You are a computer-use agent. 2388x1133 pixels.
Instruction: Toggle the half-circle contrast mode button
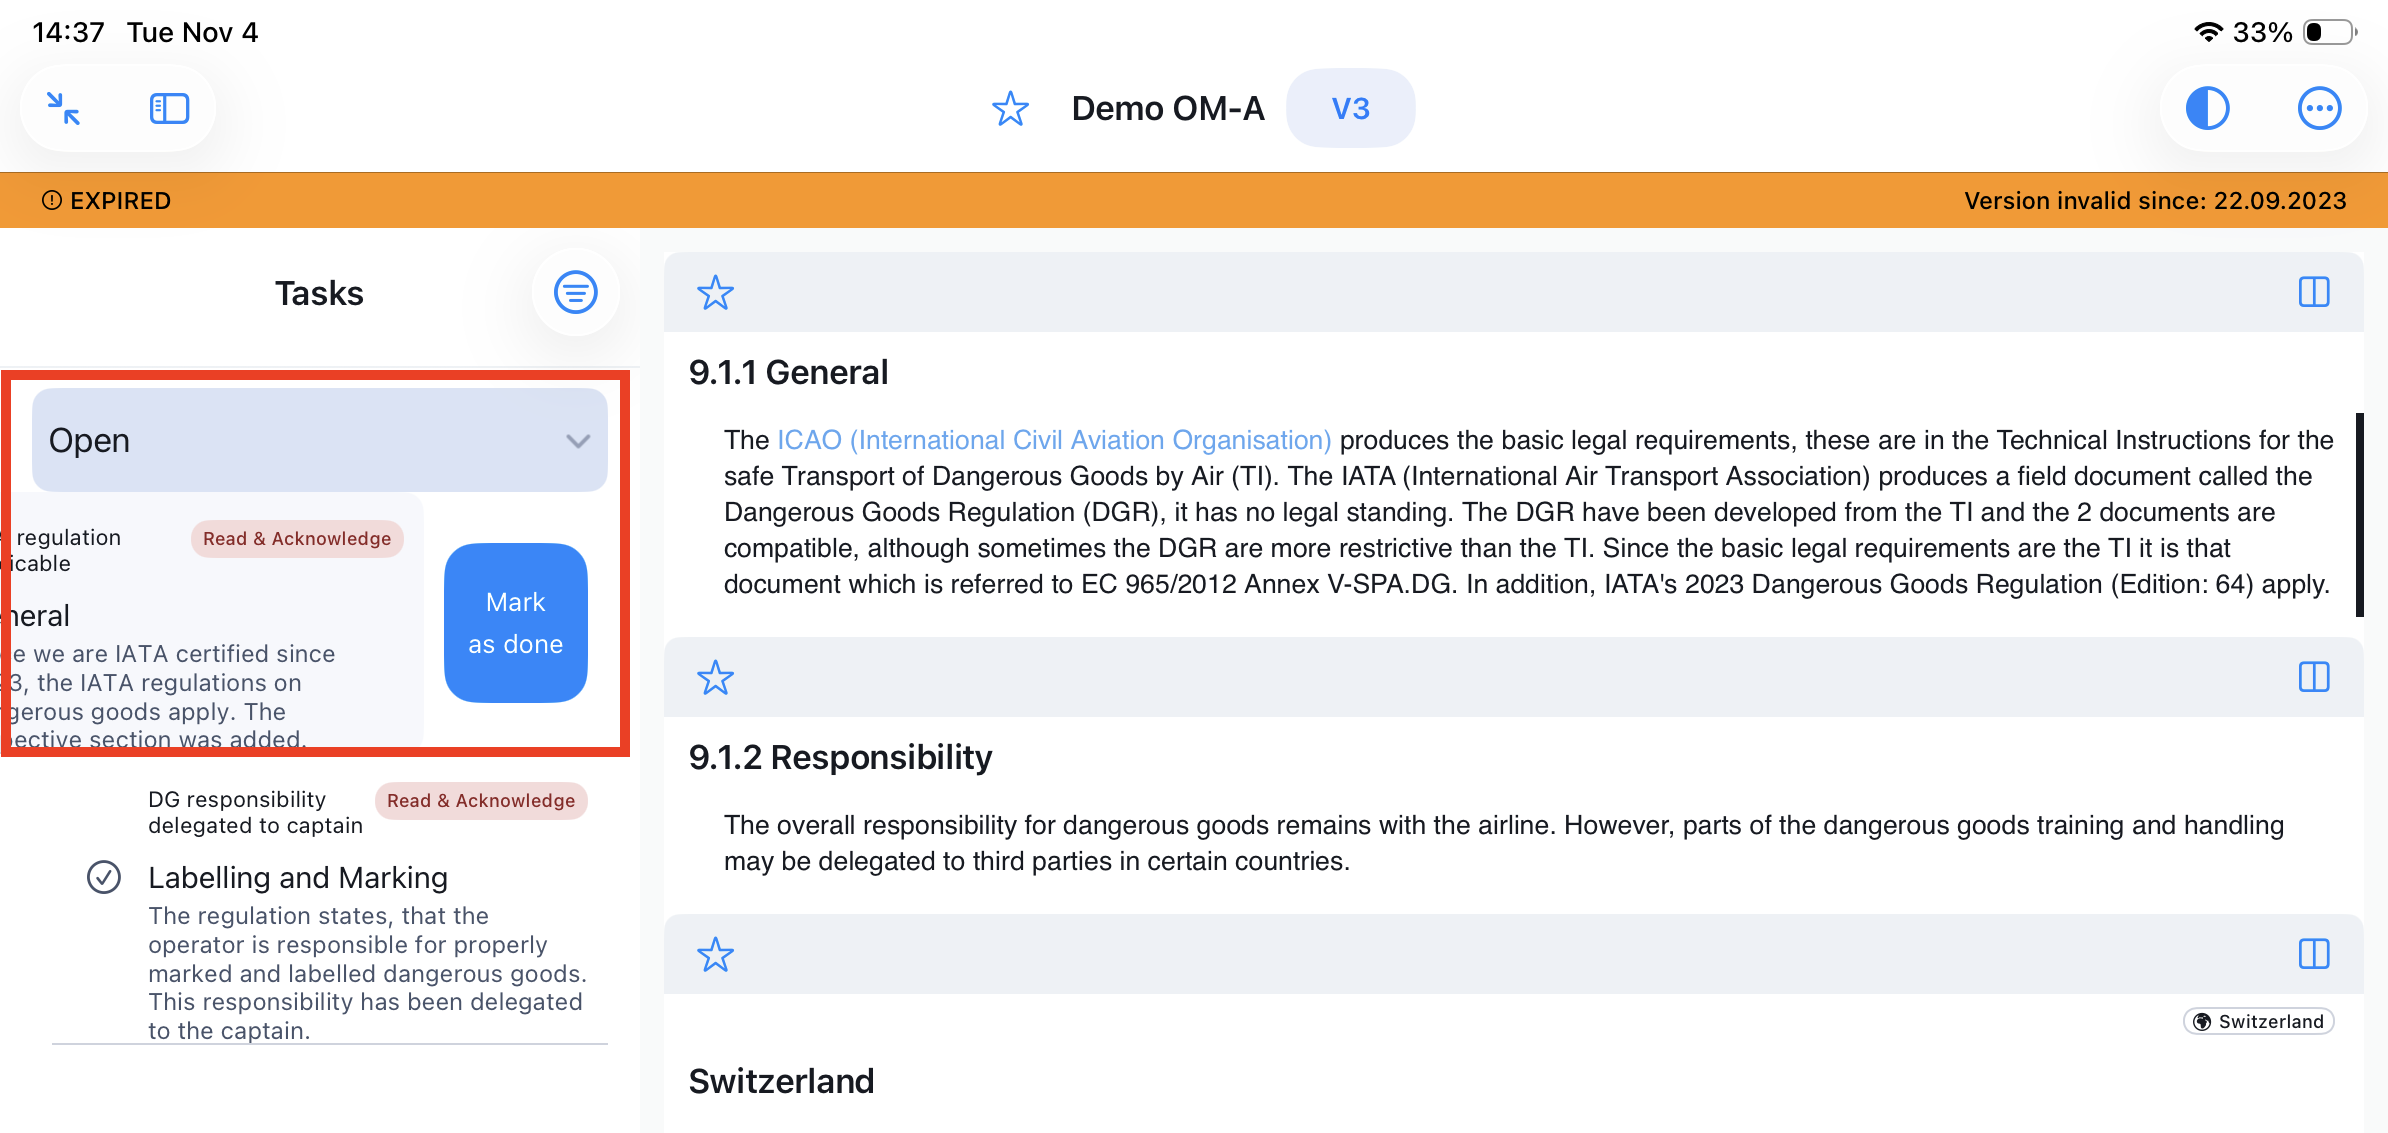pyautogui.click(x=2207, y=108)
